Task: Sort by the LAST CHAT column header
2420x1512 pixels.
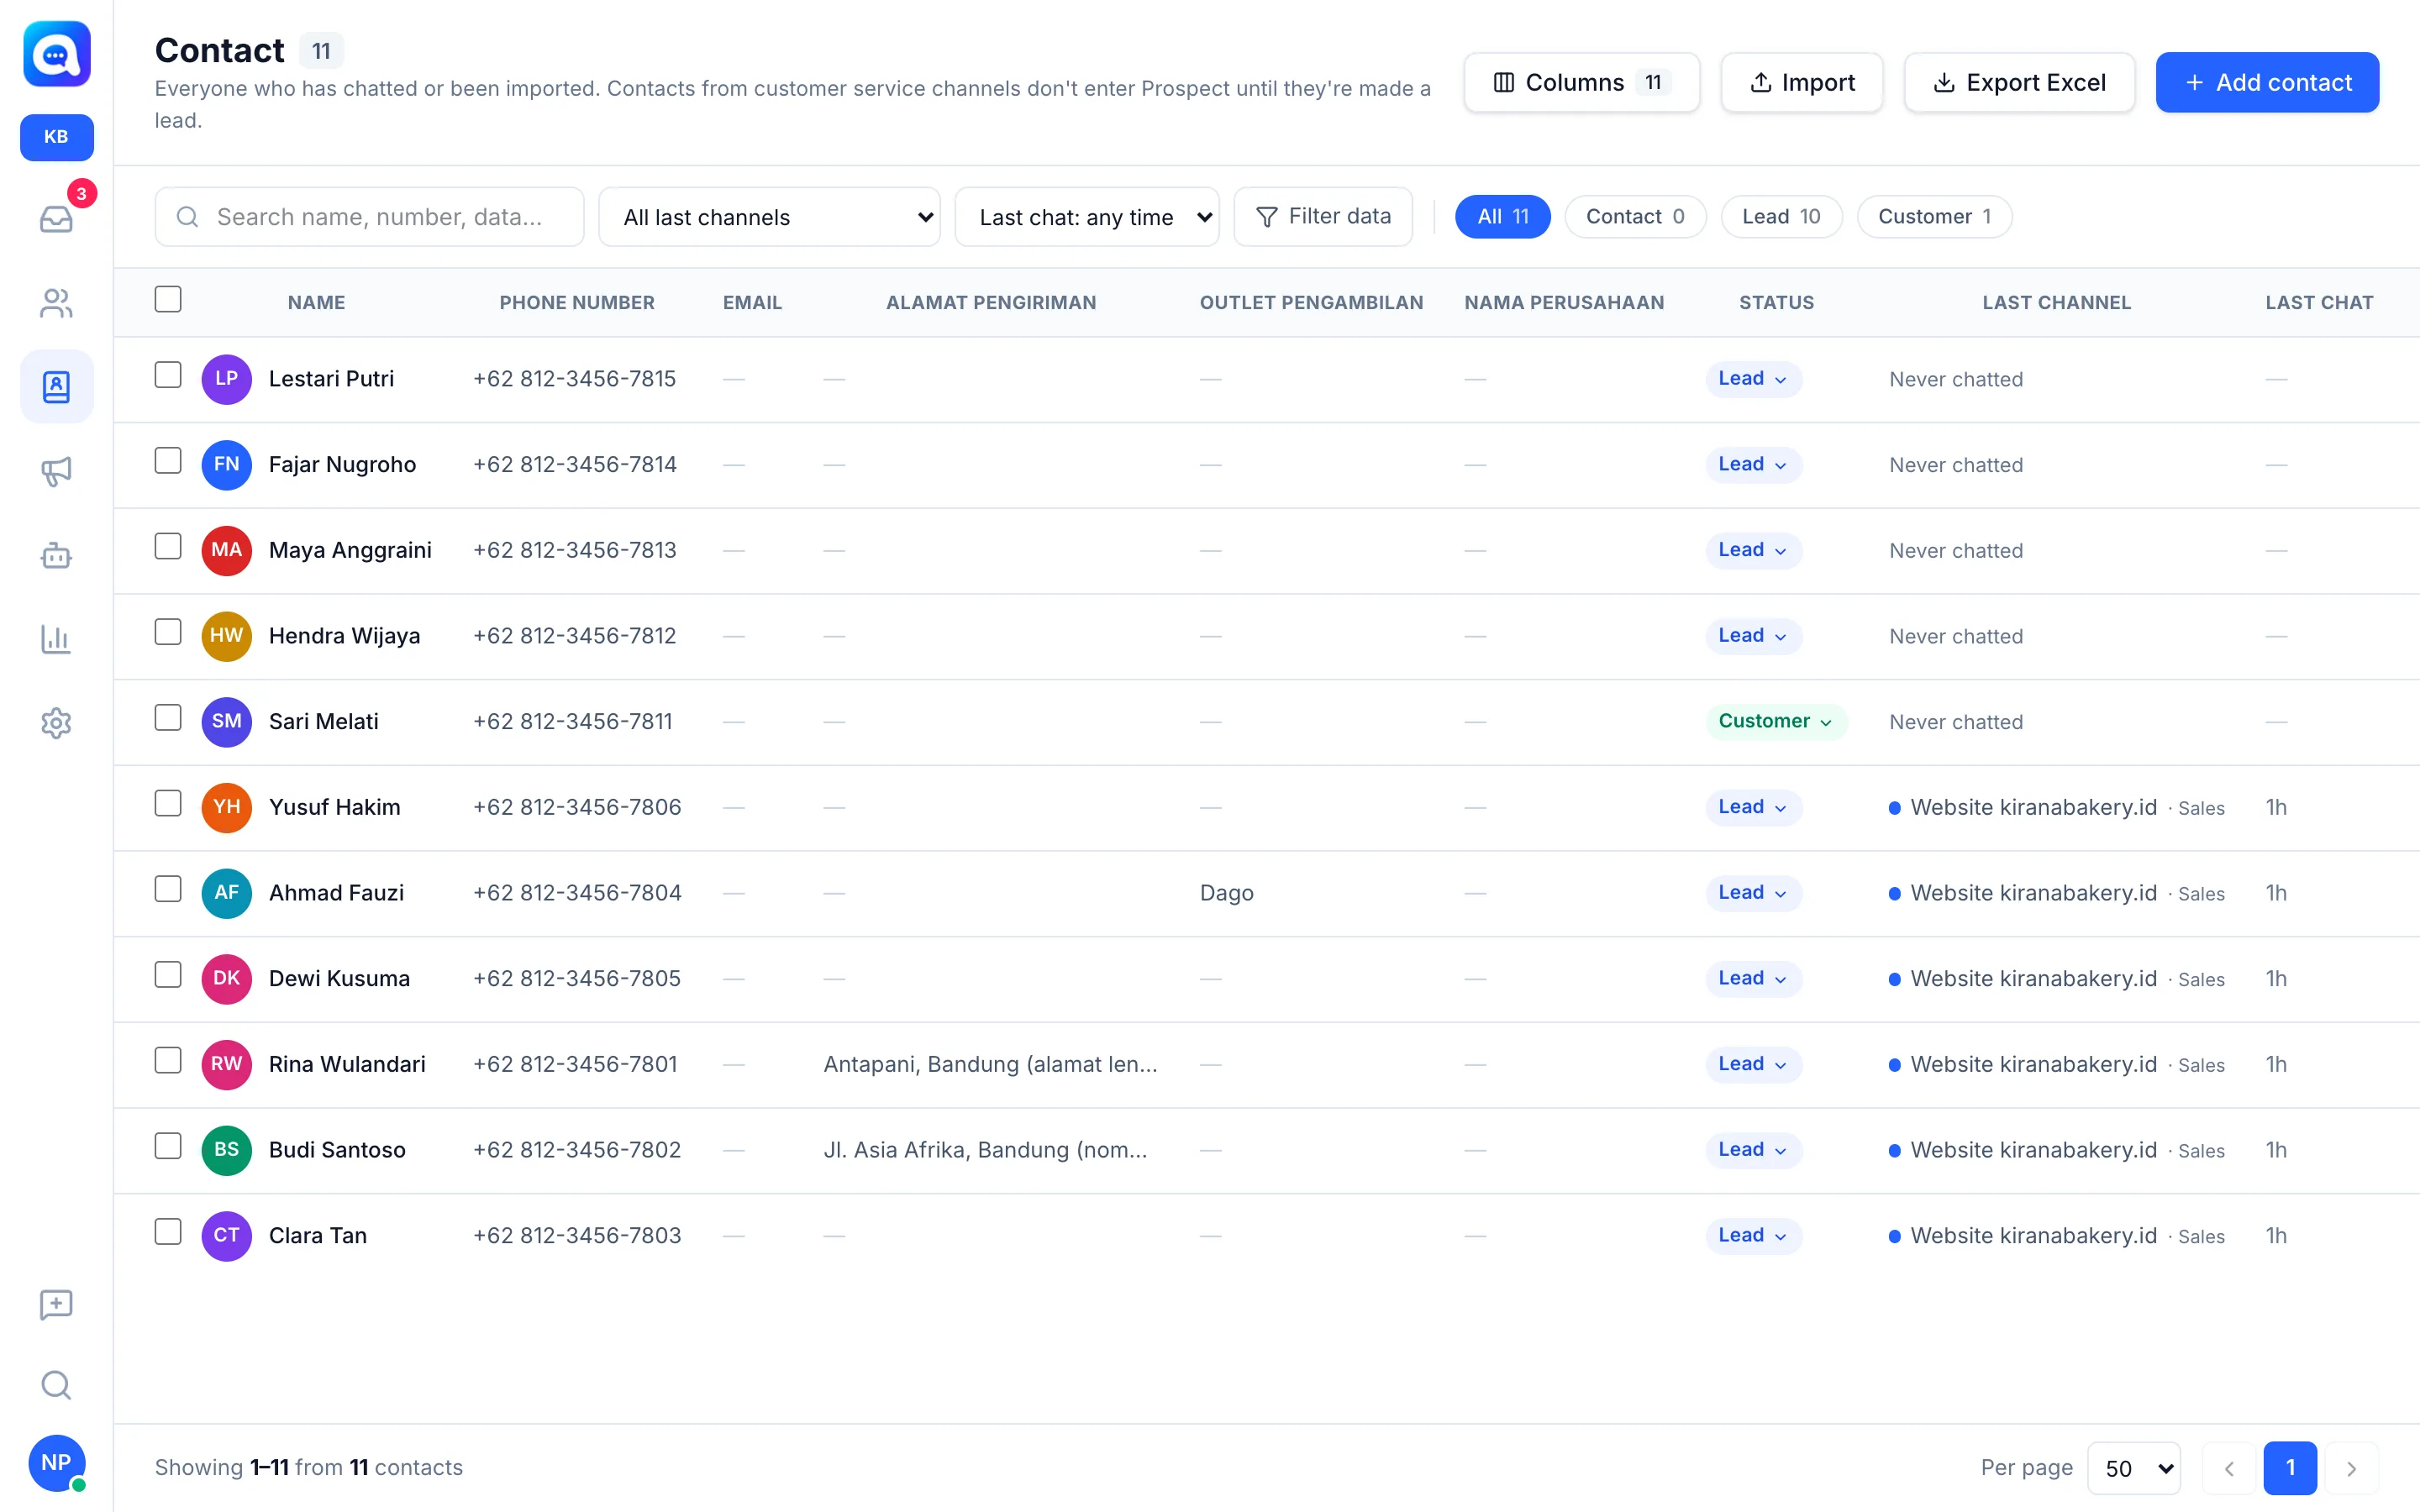Action: [2319, 303]
